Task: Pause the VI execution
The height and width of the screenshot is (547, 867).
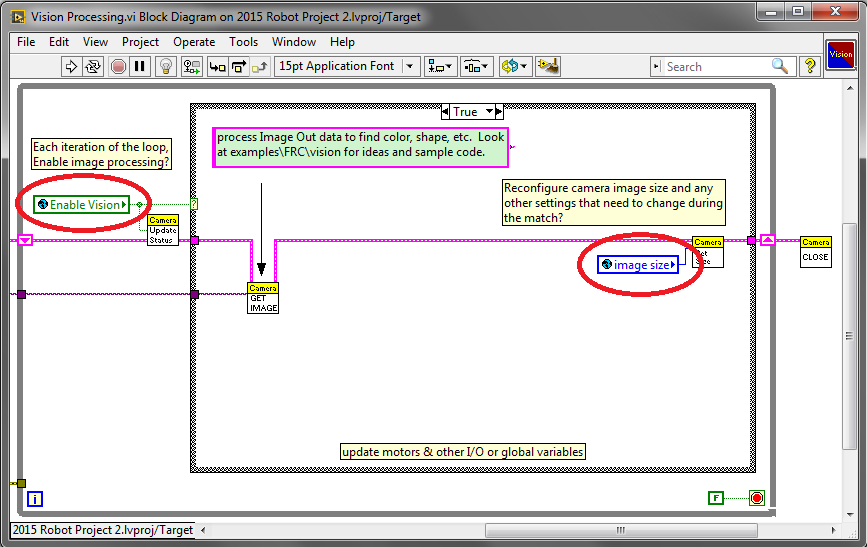Action: pyautogui.click(x=140, y=66)
